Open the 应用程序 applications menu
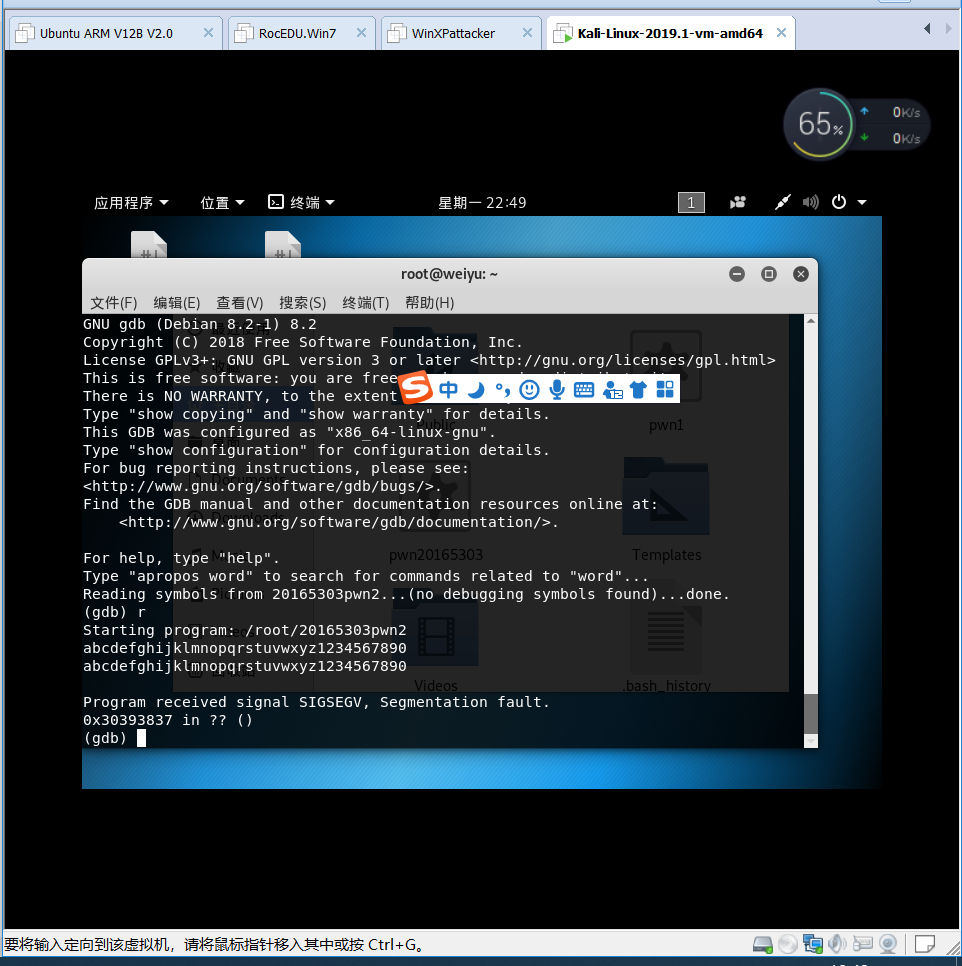 coord(131,203)
